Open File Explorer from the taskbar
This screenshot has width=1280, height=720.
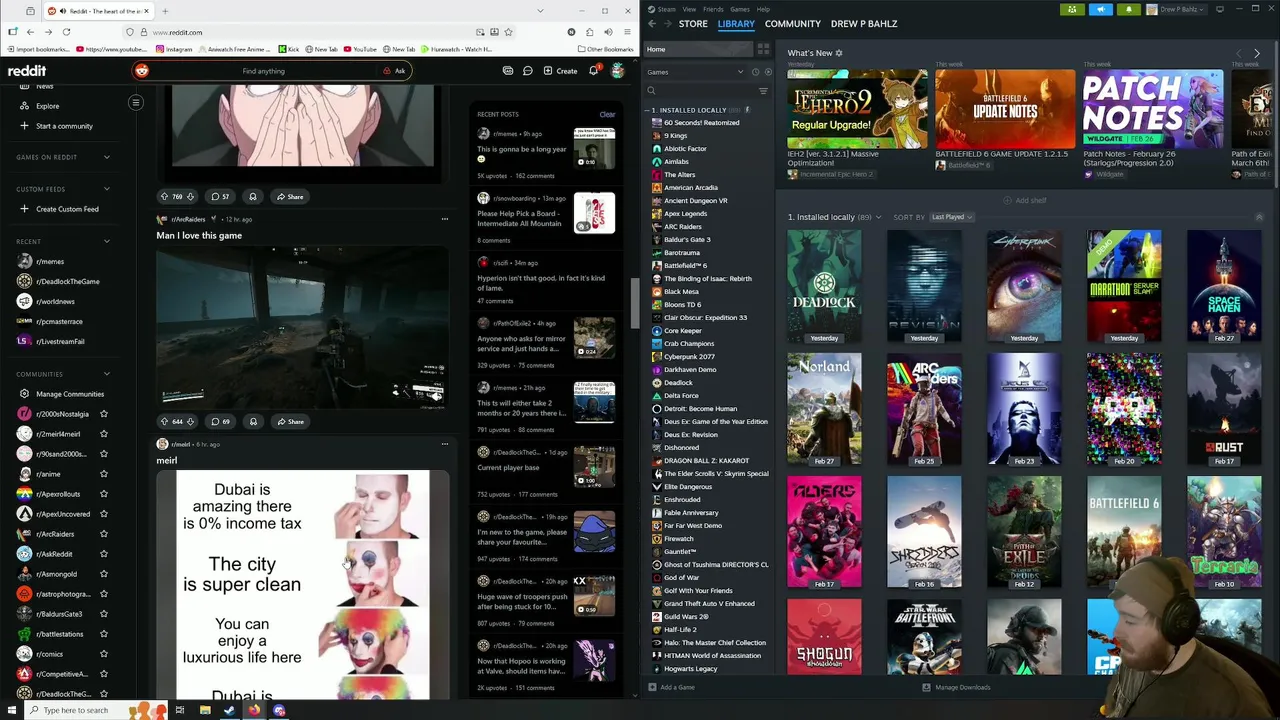(204, 710)
